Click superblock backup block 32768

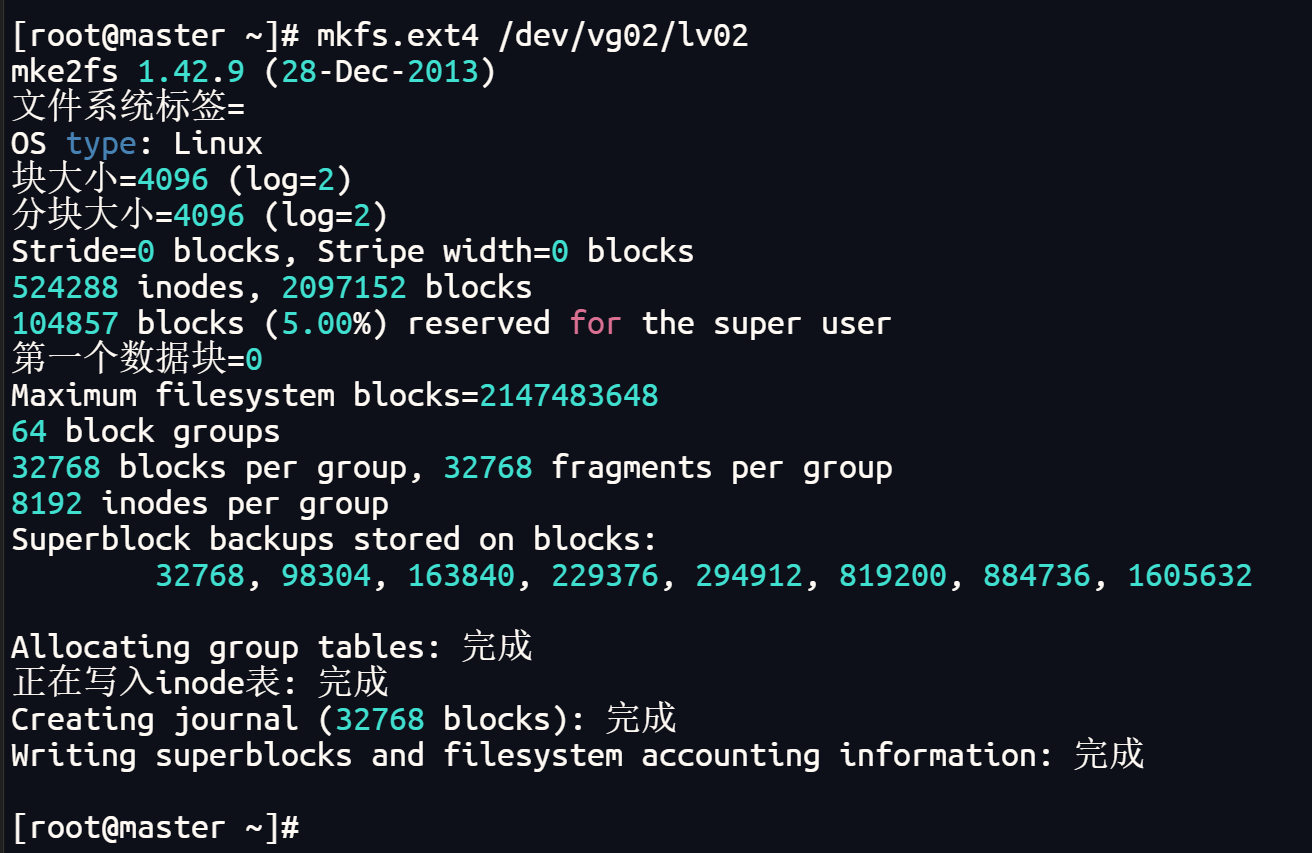(x=200, y=576)
